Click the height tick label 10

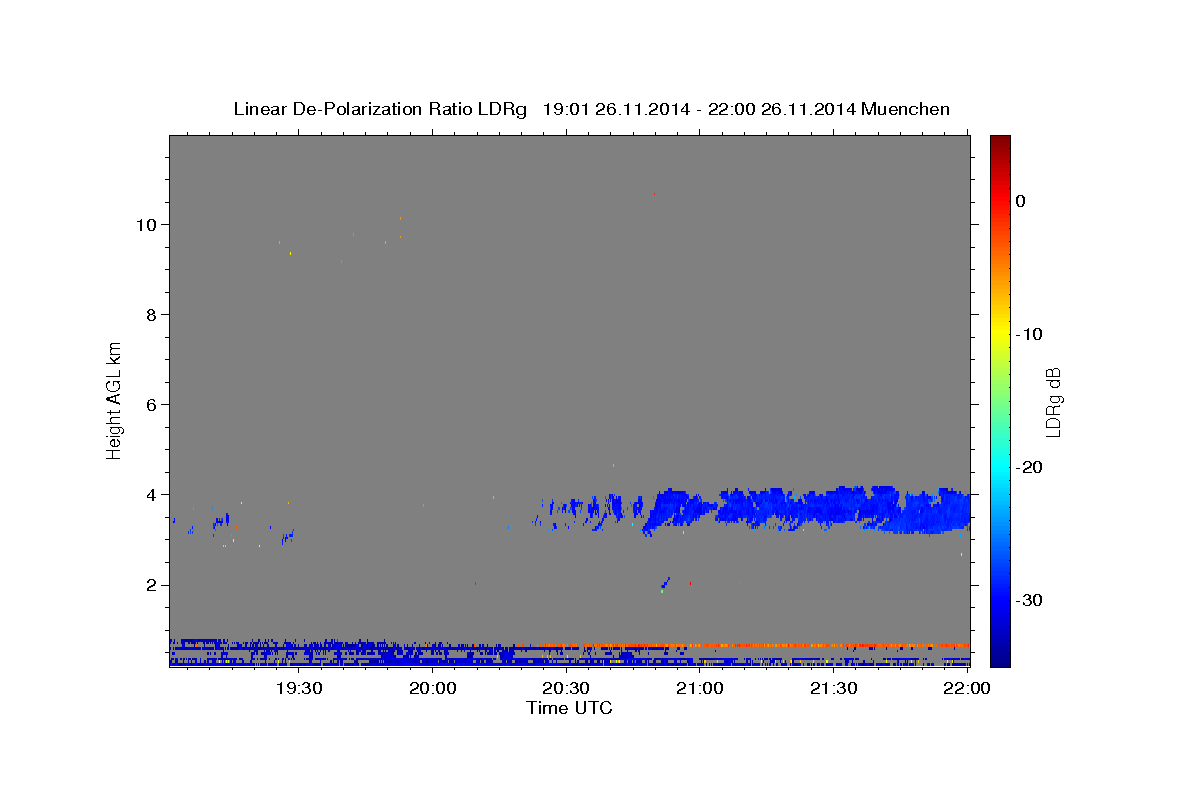(148, 225)
